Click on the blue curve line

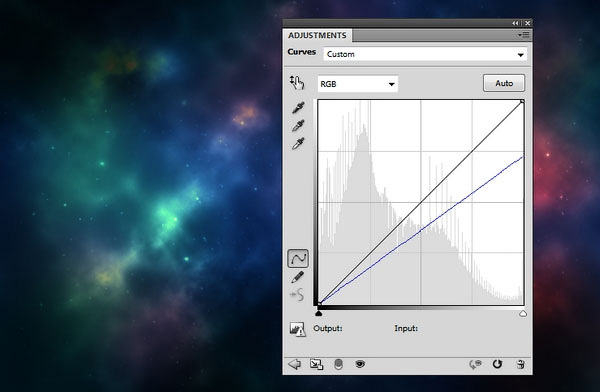pos(421,230)
